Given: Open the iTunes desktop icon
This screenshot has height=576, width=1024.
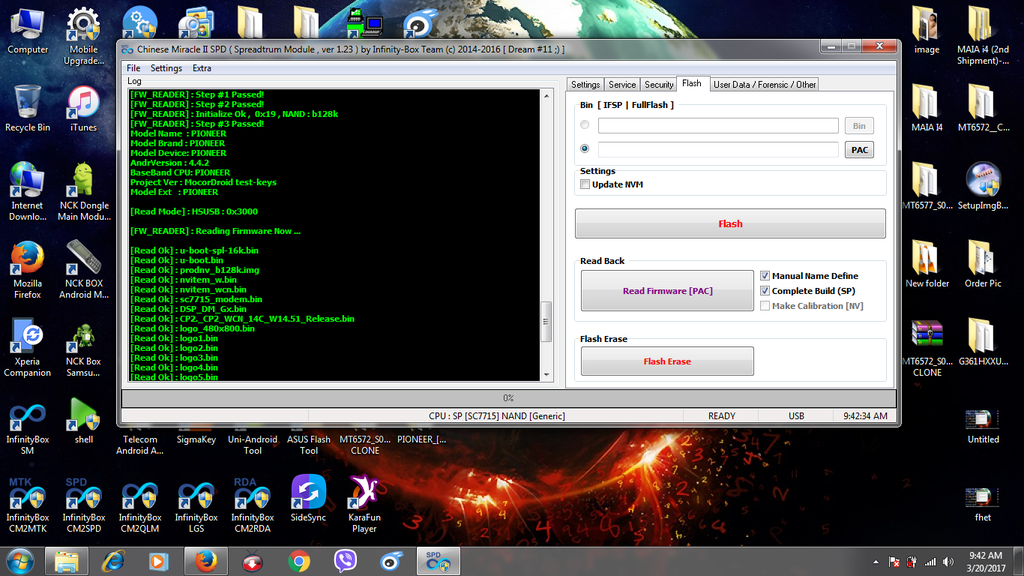Looking at the screenshot, I should coord(83,105).
